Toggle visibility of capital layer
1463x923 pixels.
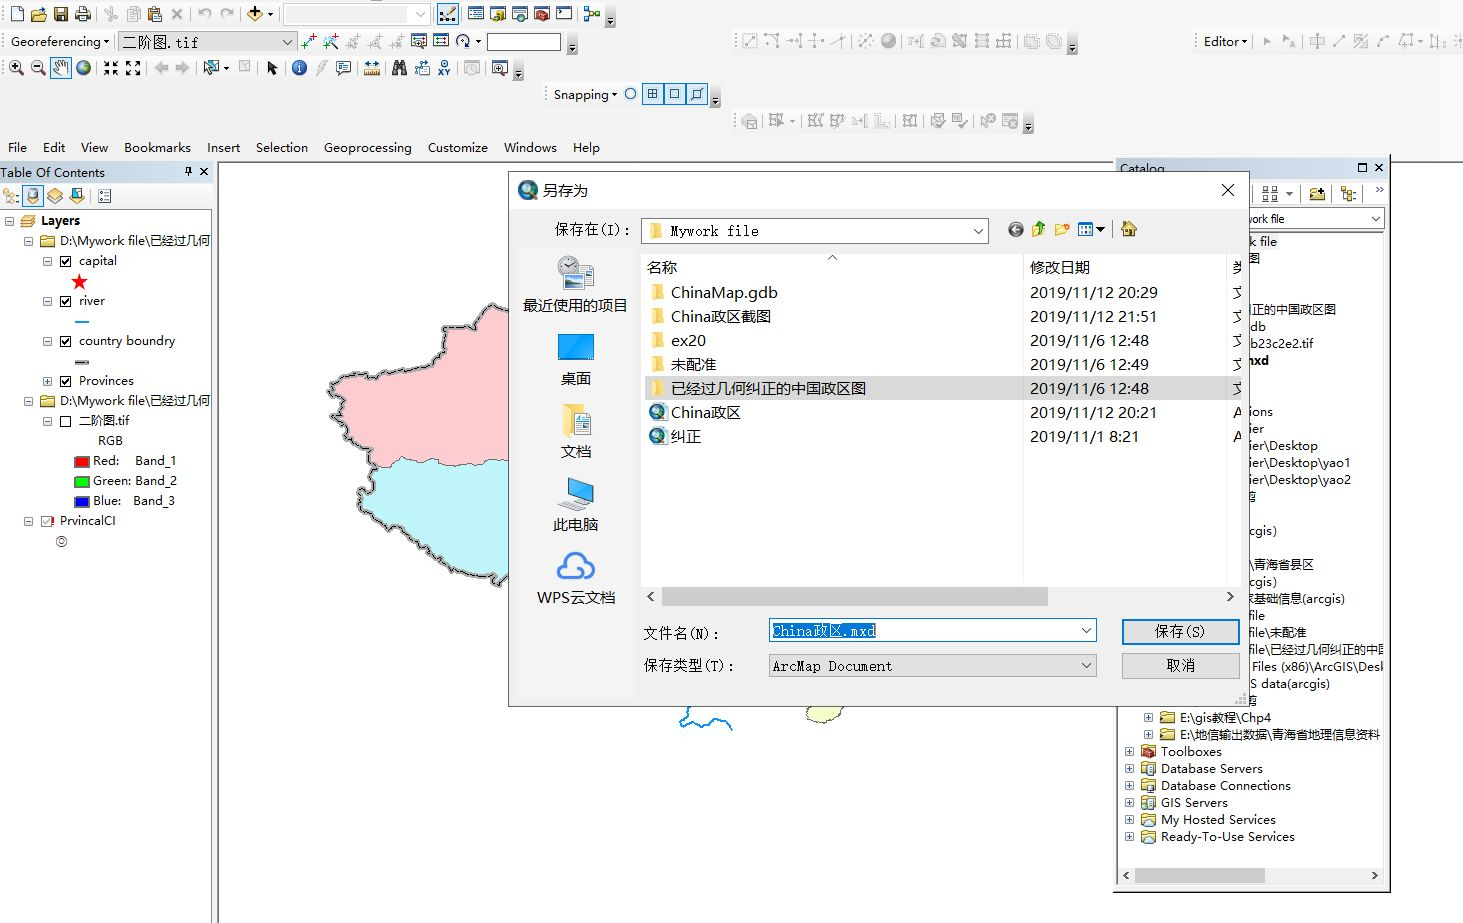(65, 261)
